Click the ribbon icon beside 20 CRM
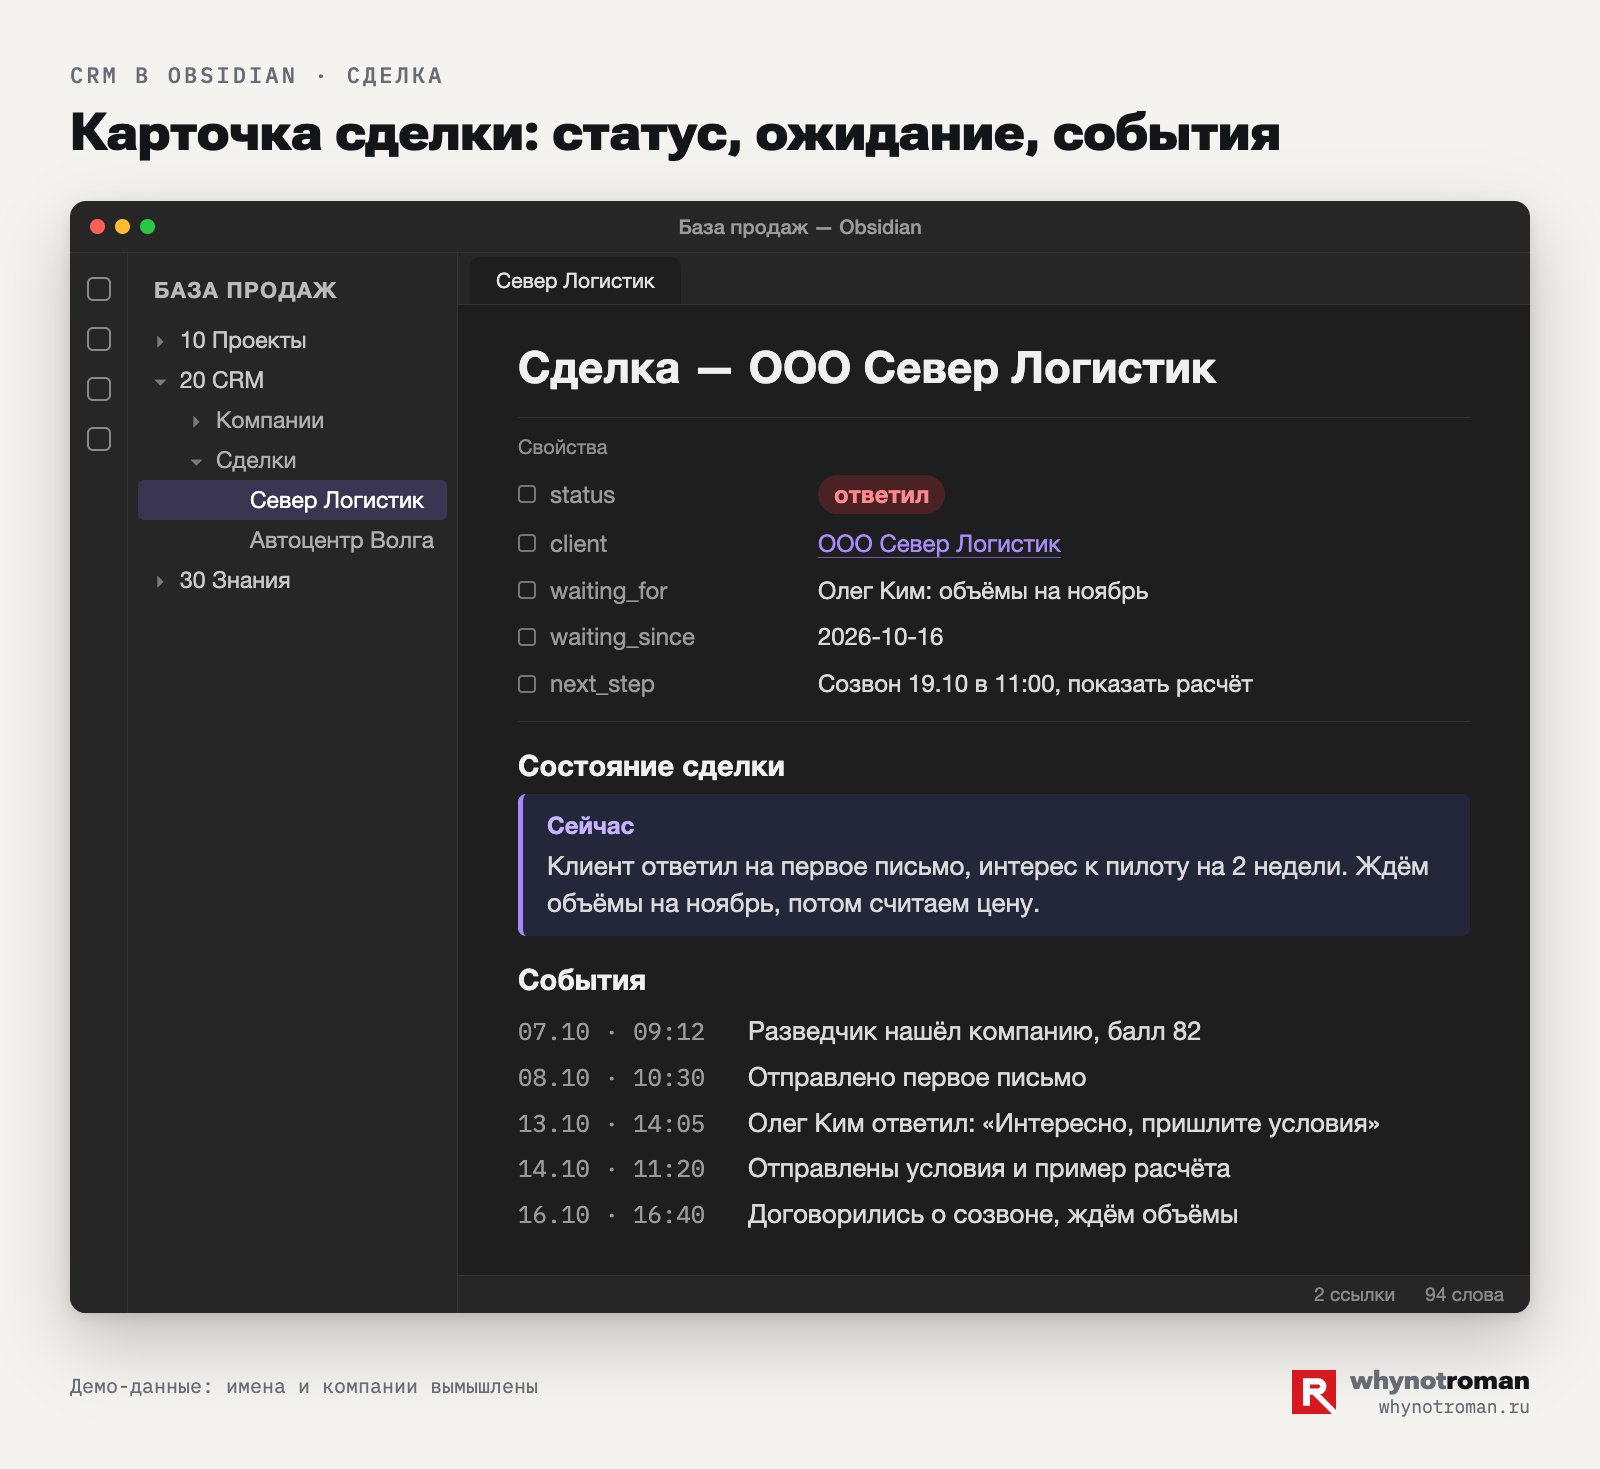 pos(99,389)
